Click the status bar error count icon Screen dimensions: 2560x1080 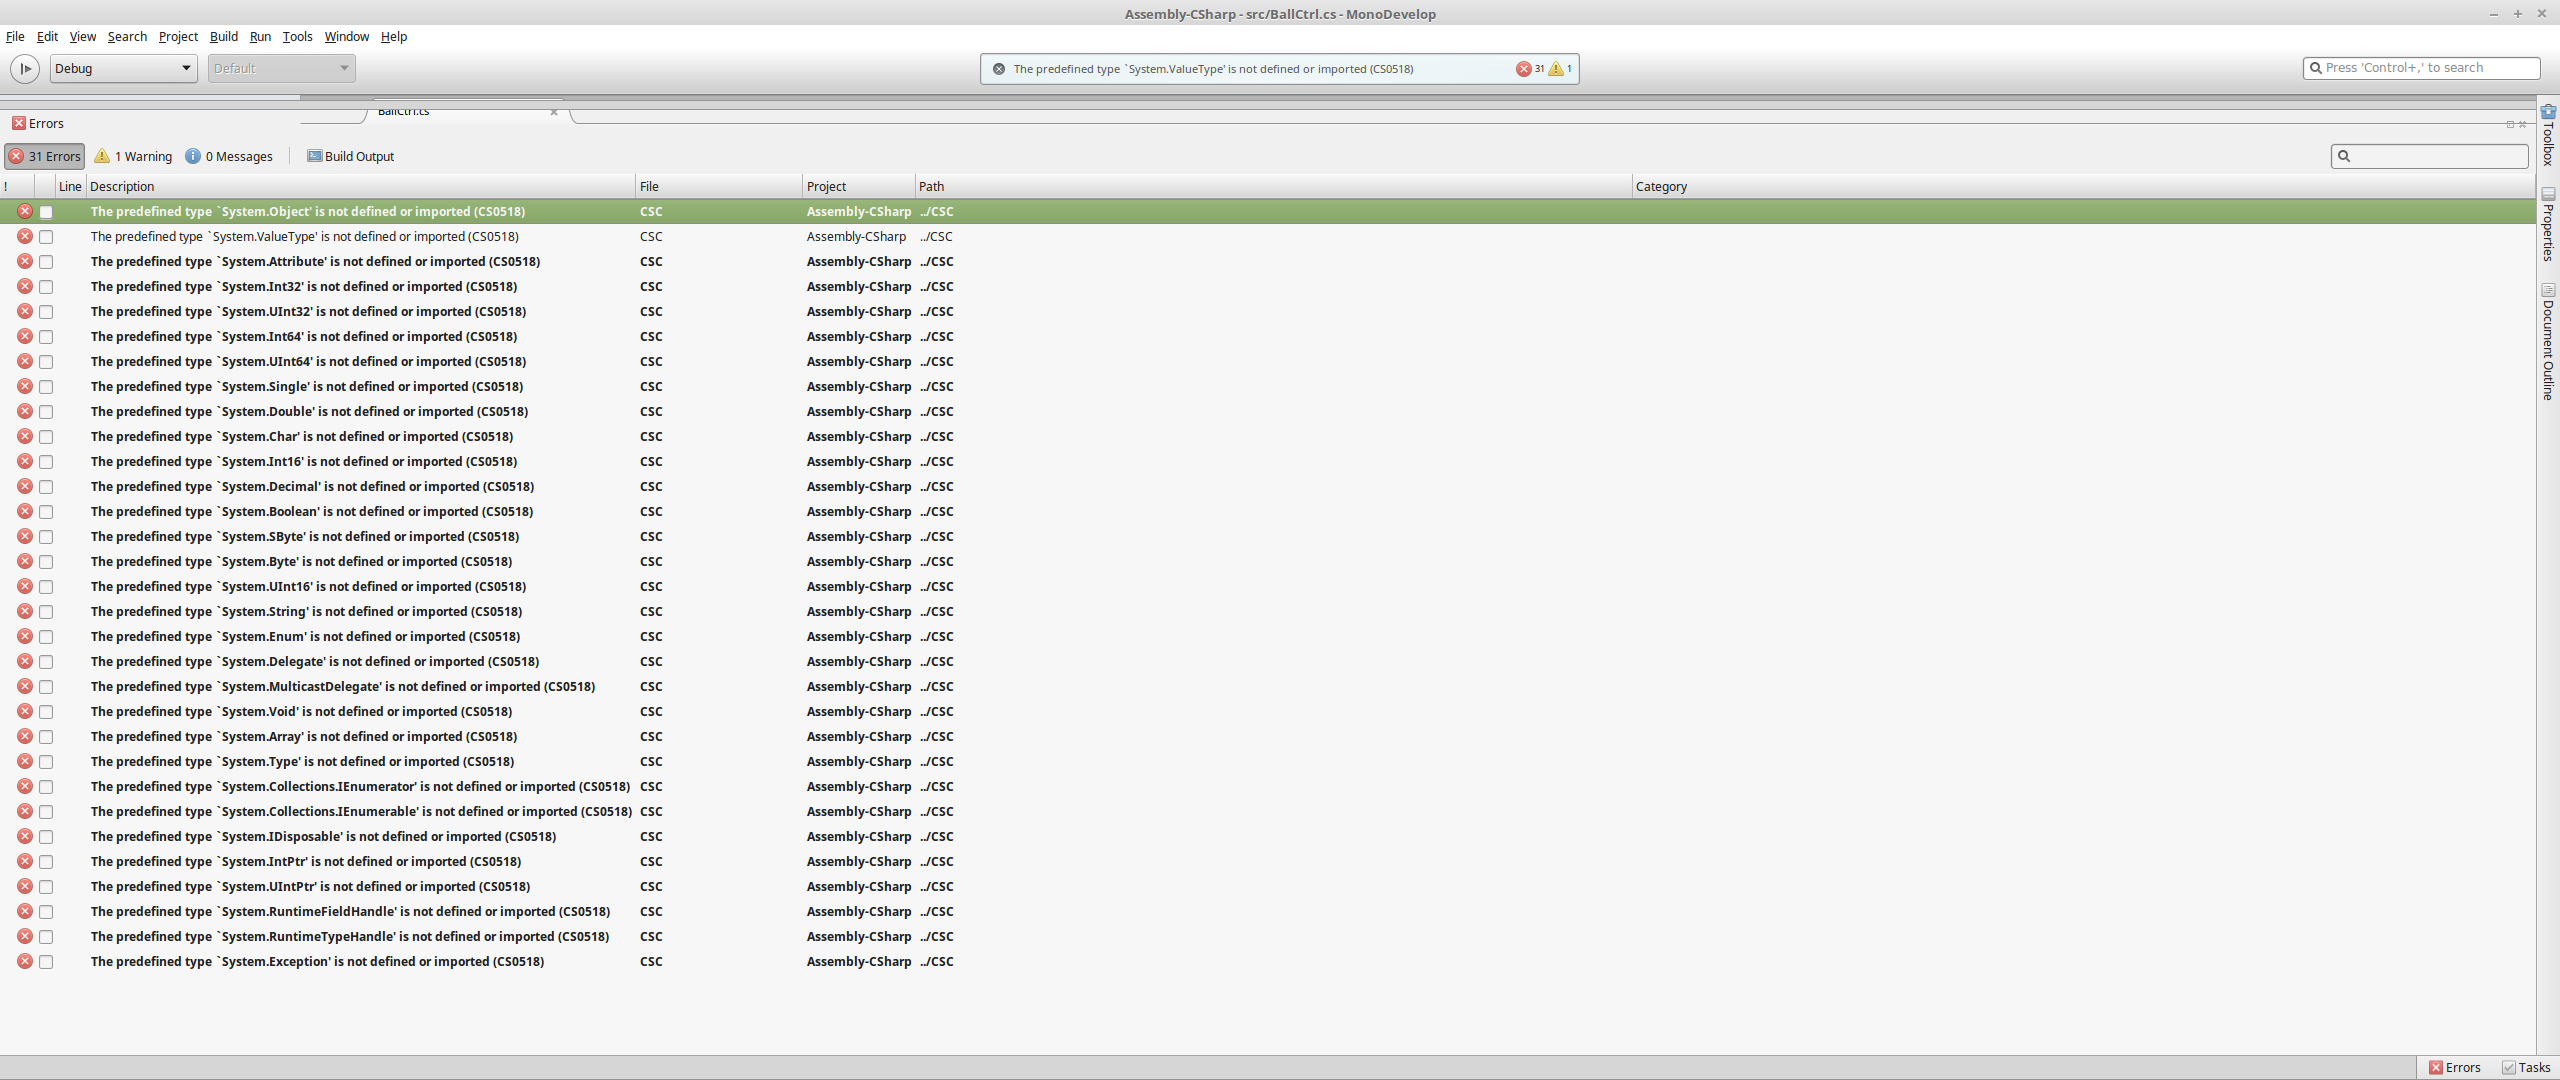(x=1523, y=69)
